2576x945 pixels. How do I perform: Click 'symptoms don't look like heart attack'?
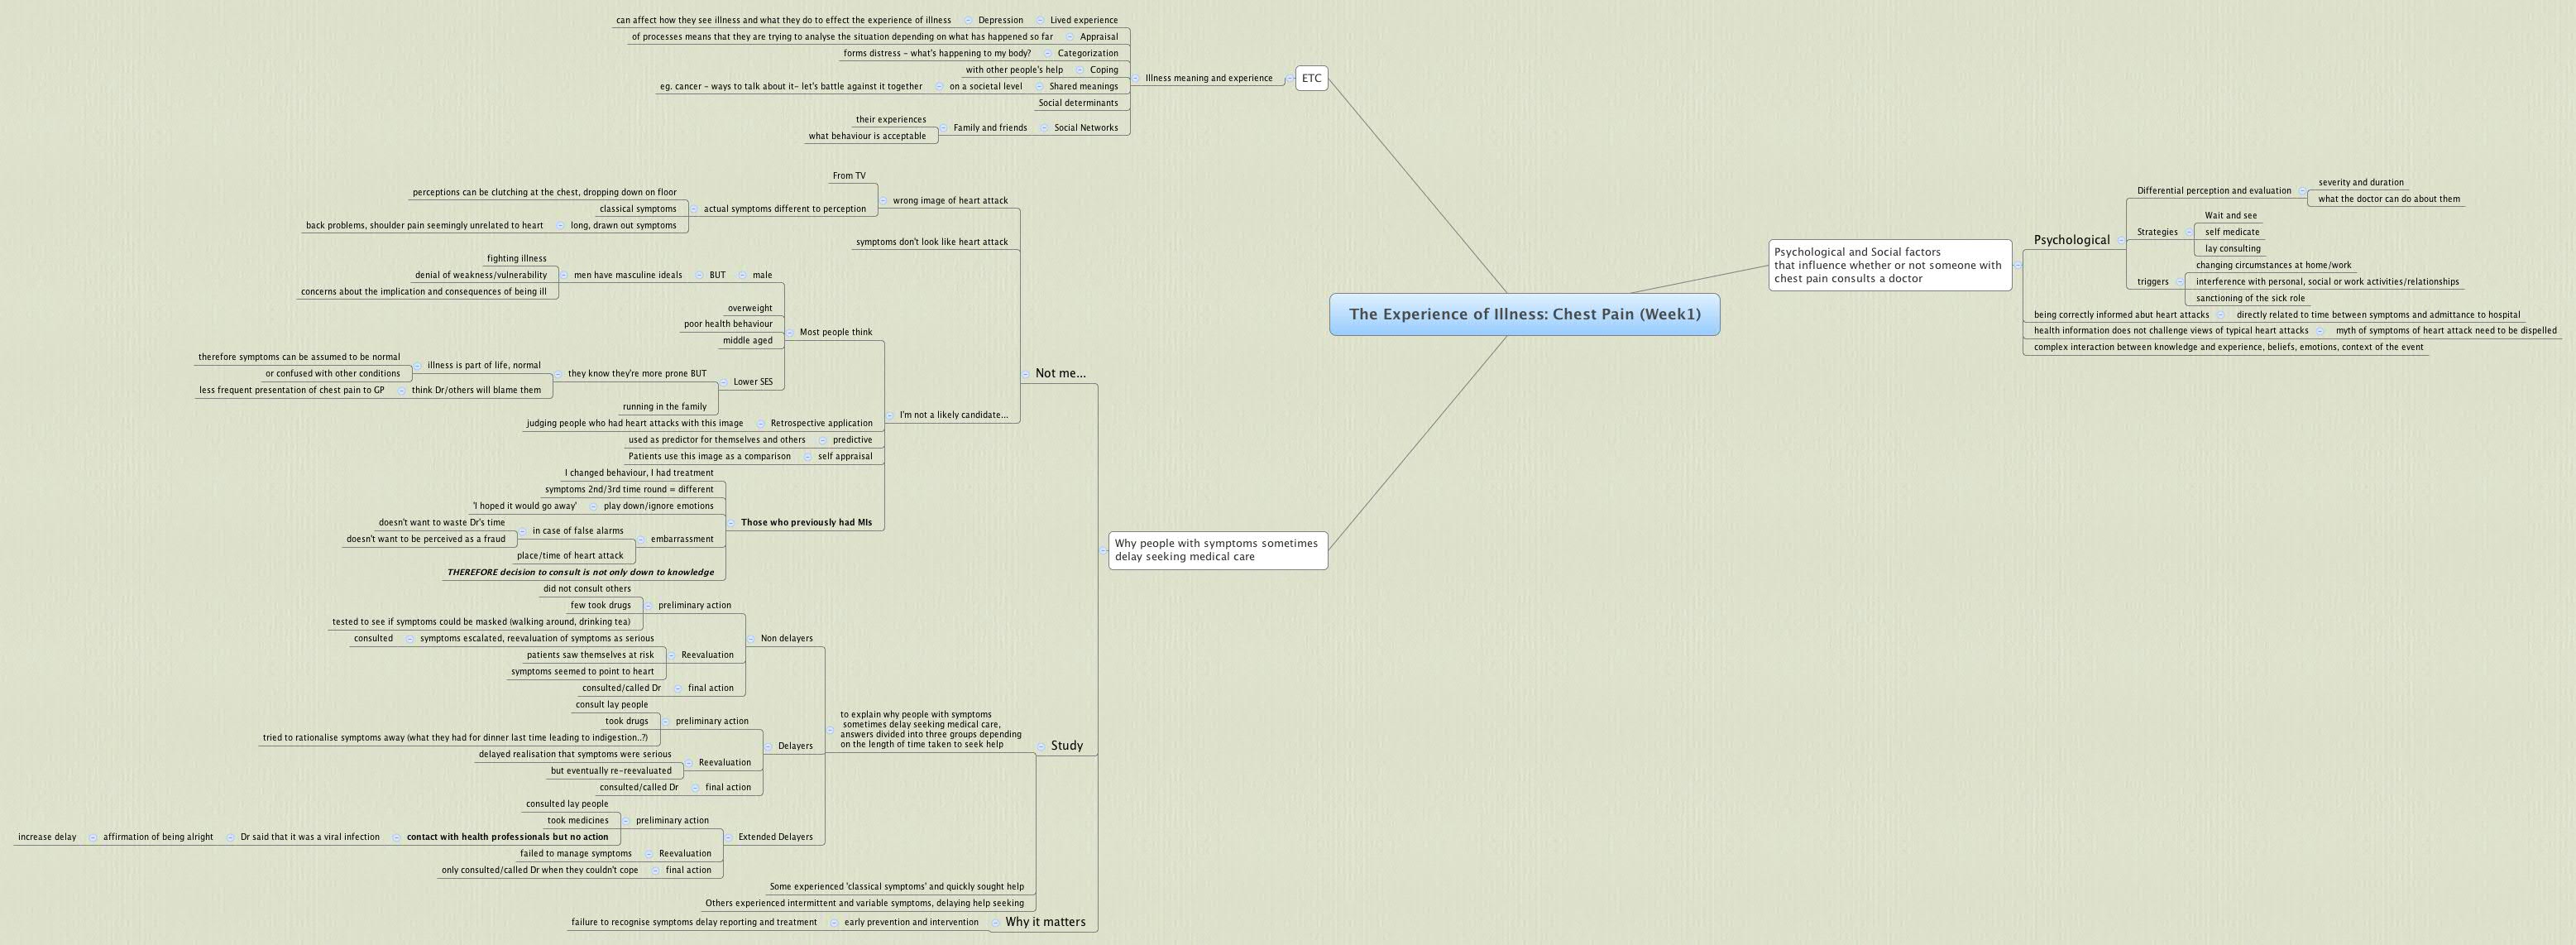(x=932, y=242)
